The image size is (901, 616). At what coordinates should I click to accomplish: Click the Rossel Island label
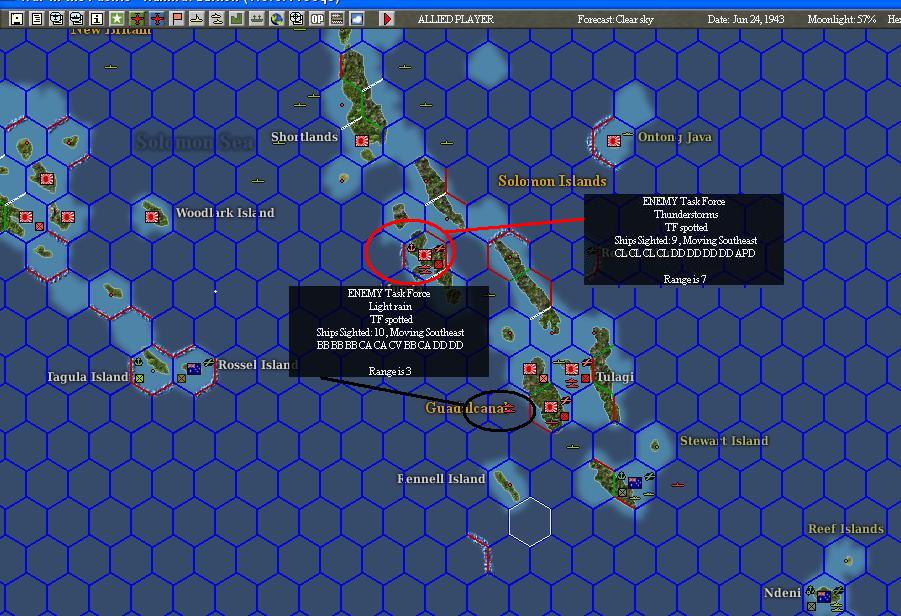(x=258, y=365)
